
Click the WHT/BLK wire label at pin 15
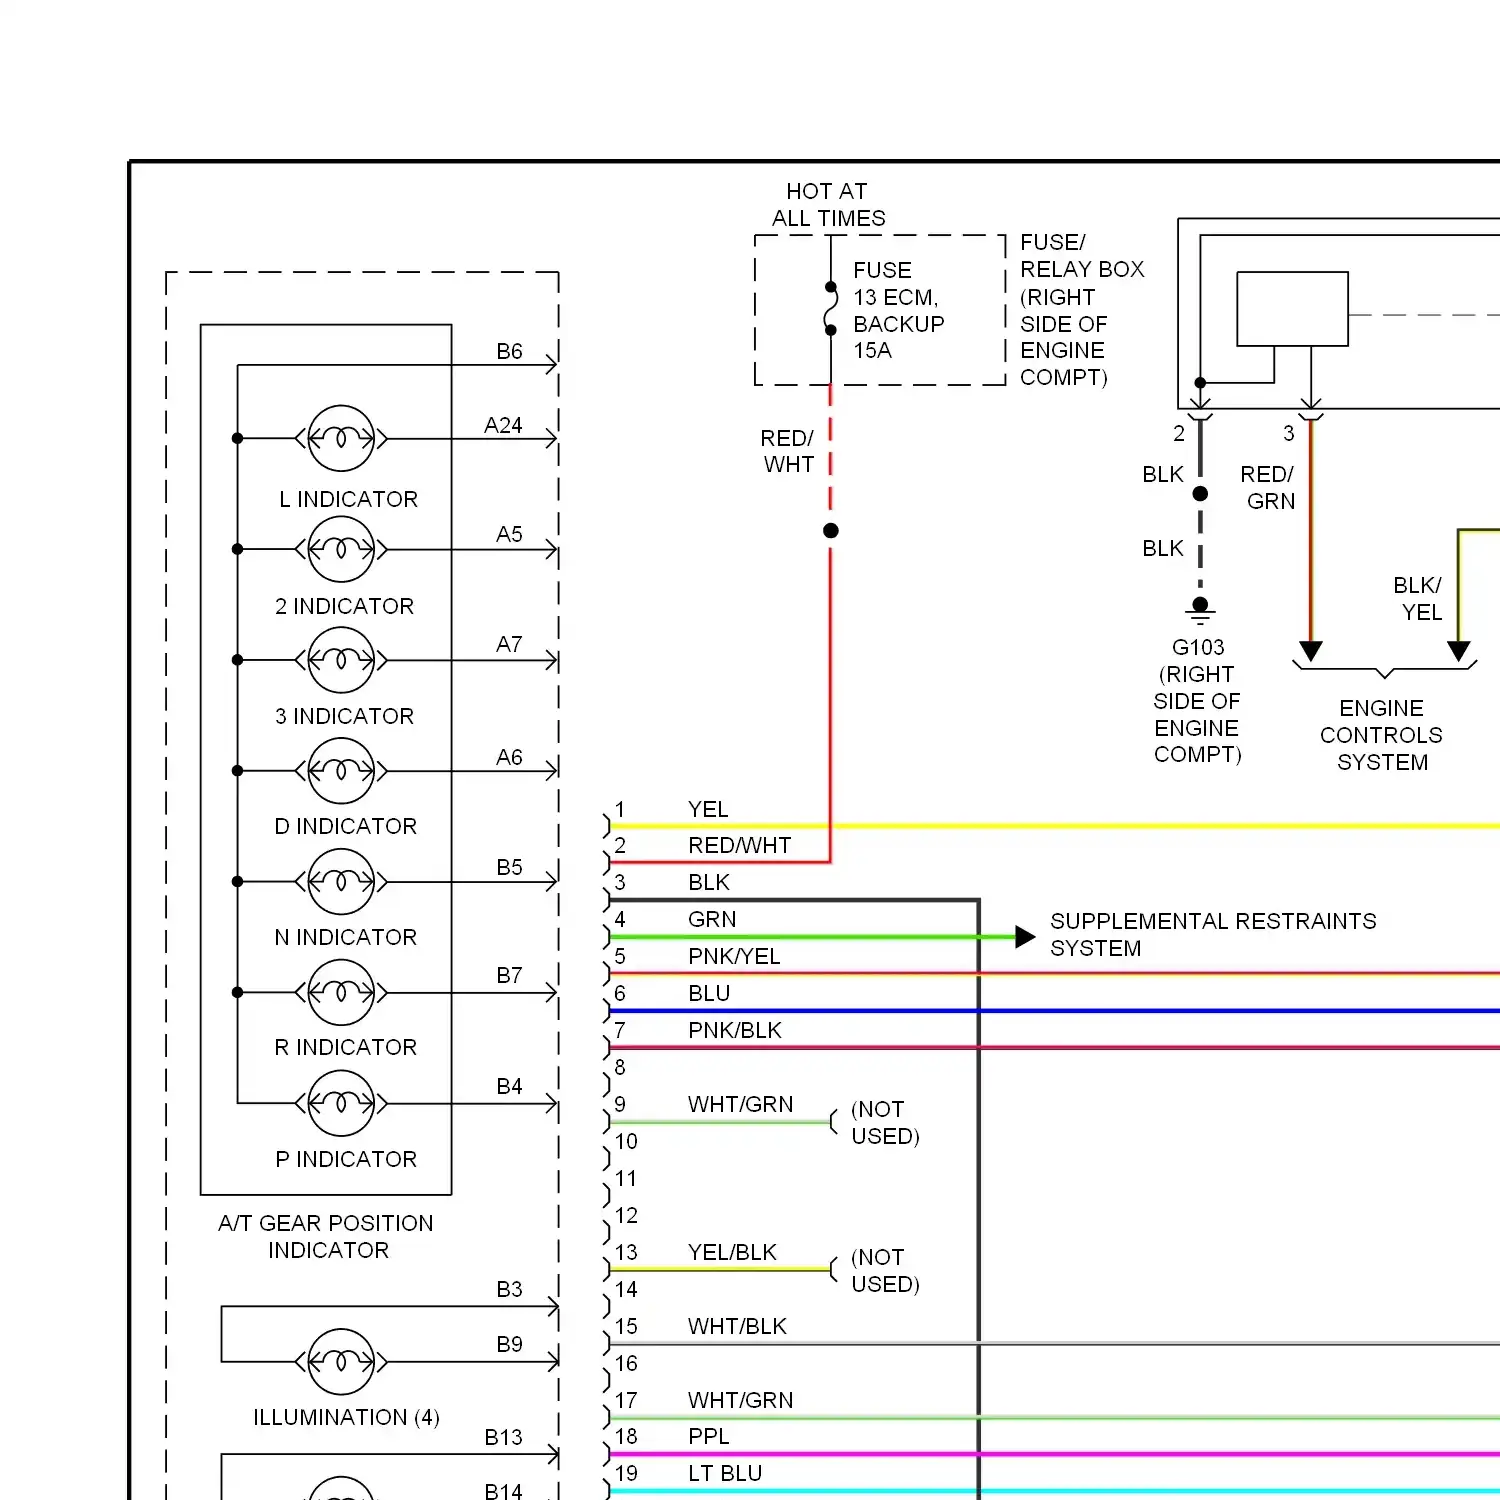737,1326
